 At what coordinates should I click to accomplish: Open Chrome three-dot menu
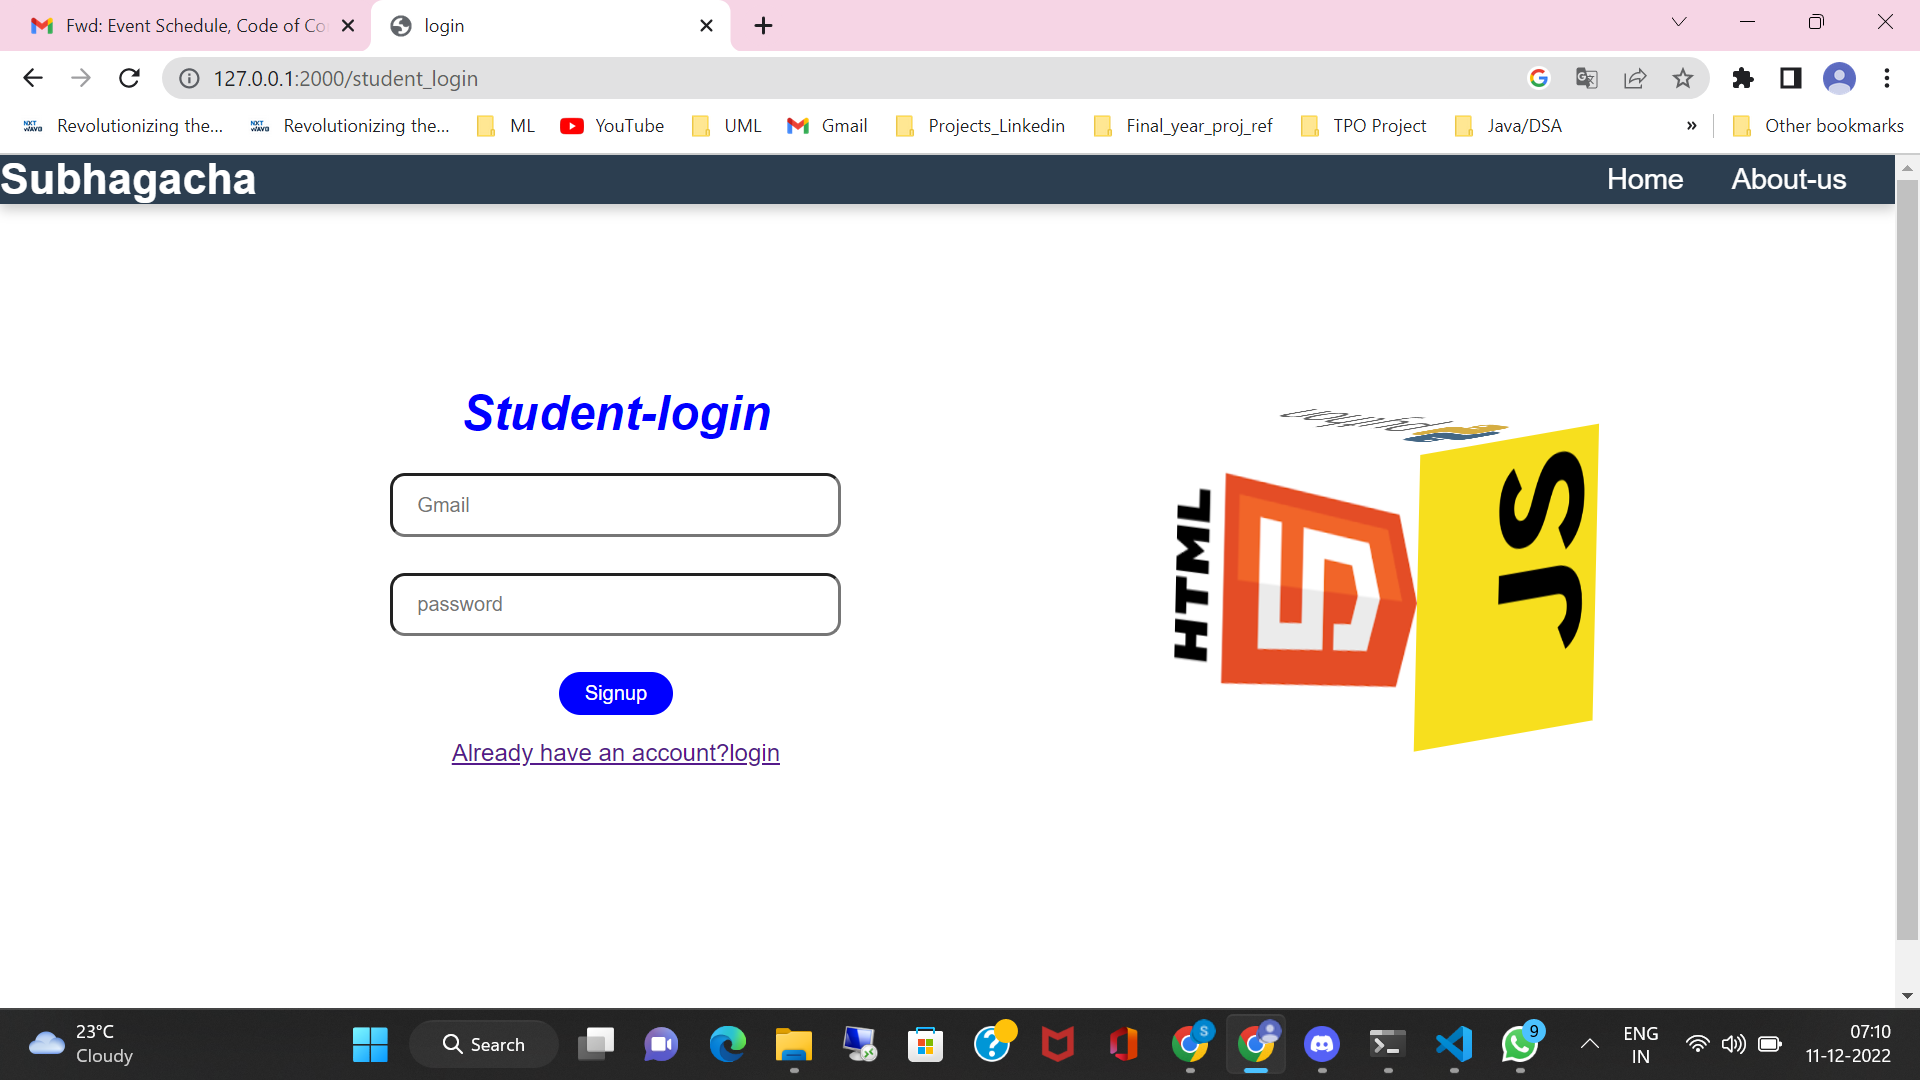coord(1887,78)
